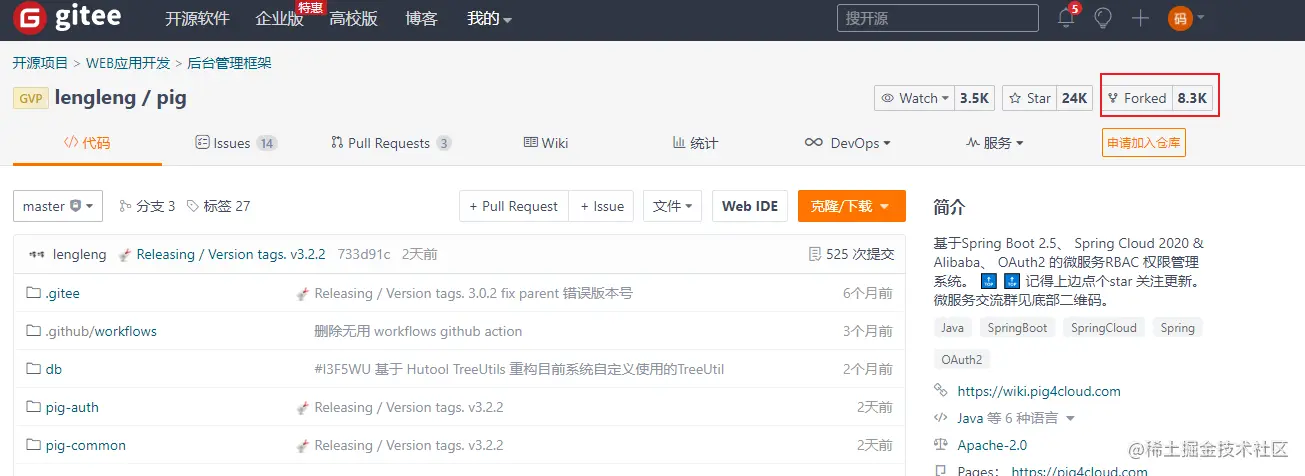Click the WEB应用开发 breadcrumb link
The height and width of the screenshot is (476, 1305).
(x=128, y=63)
